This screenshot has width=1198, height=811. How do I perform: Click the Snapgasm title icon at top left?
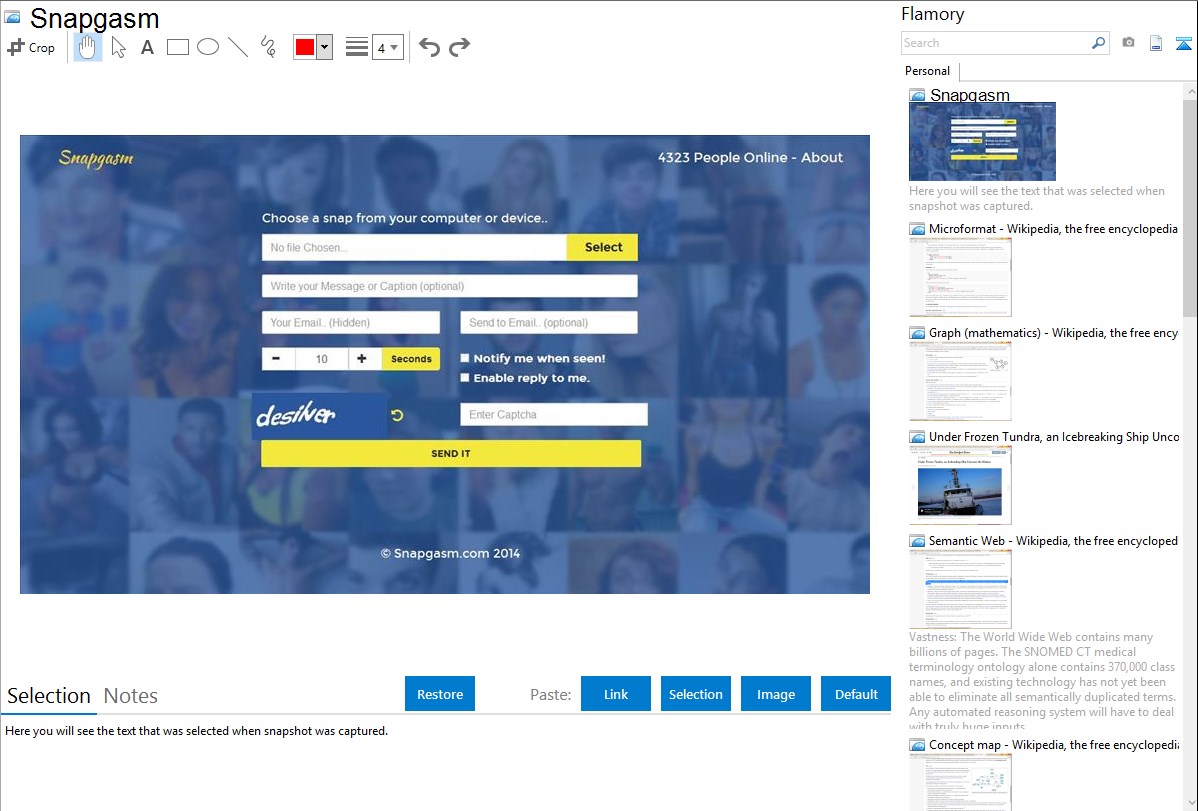coord(12,17)
